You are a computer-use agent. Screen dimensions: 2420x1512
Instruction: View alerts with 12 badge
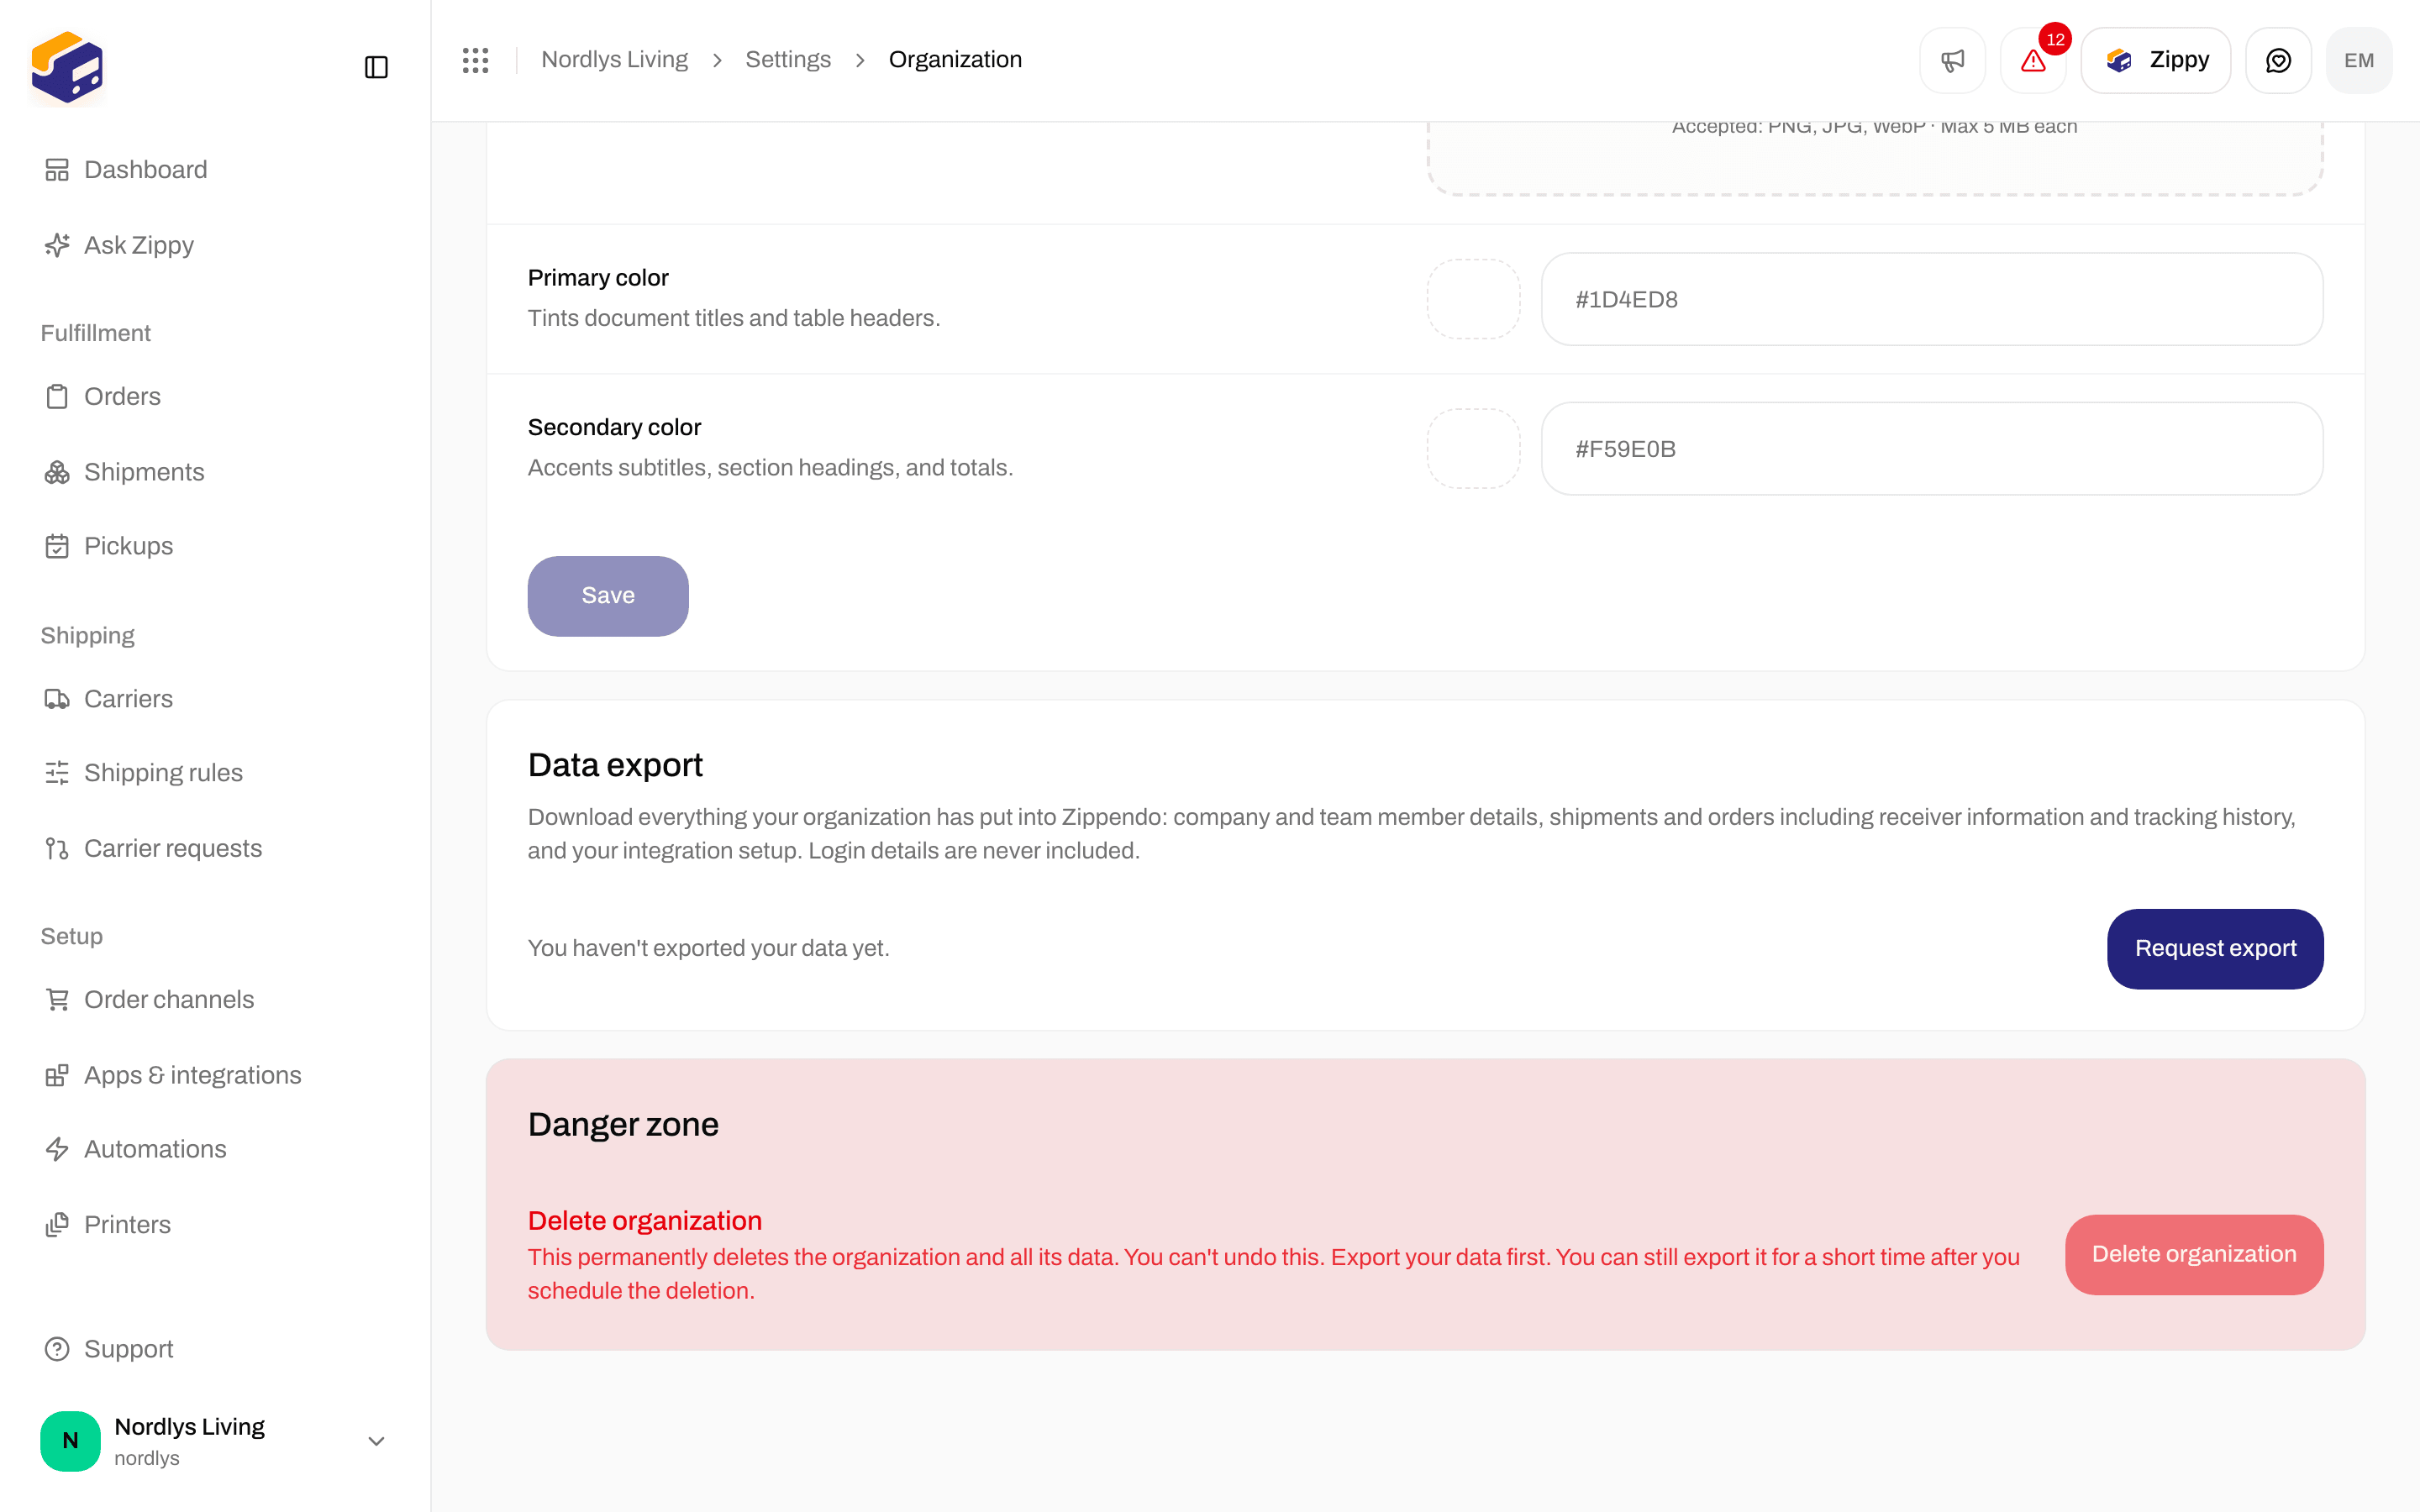(2033, 60)
